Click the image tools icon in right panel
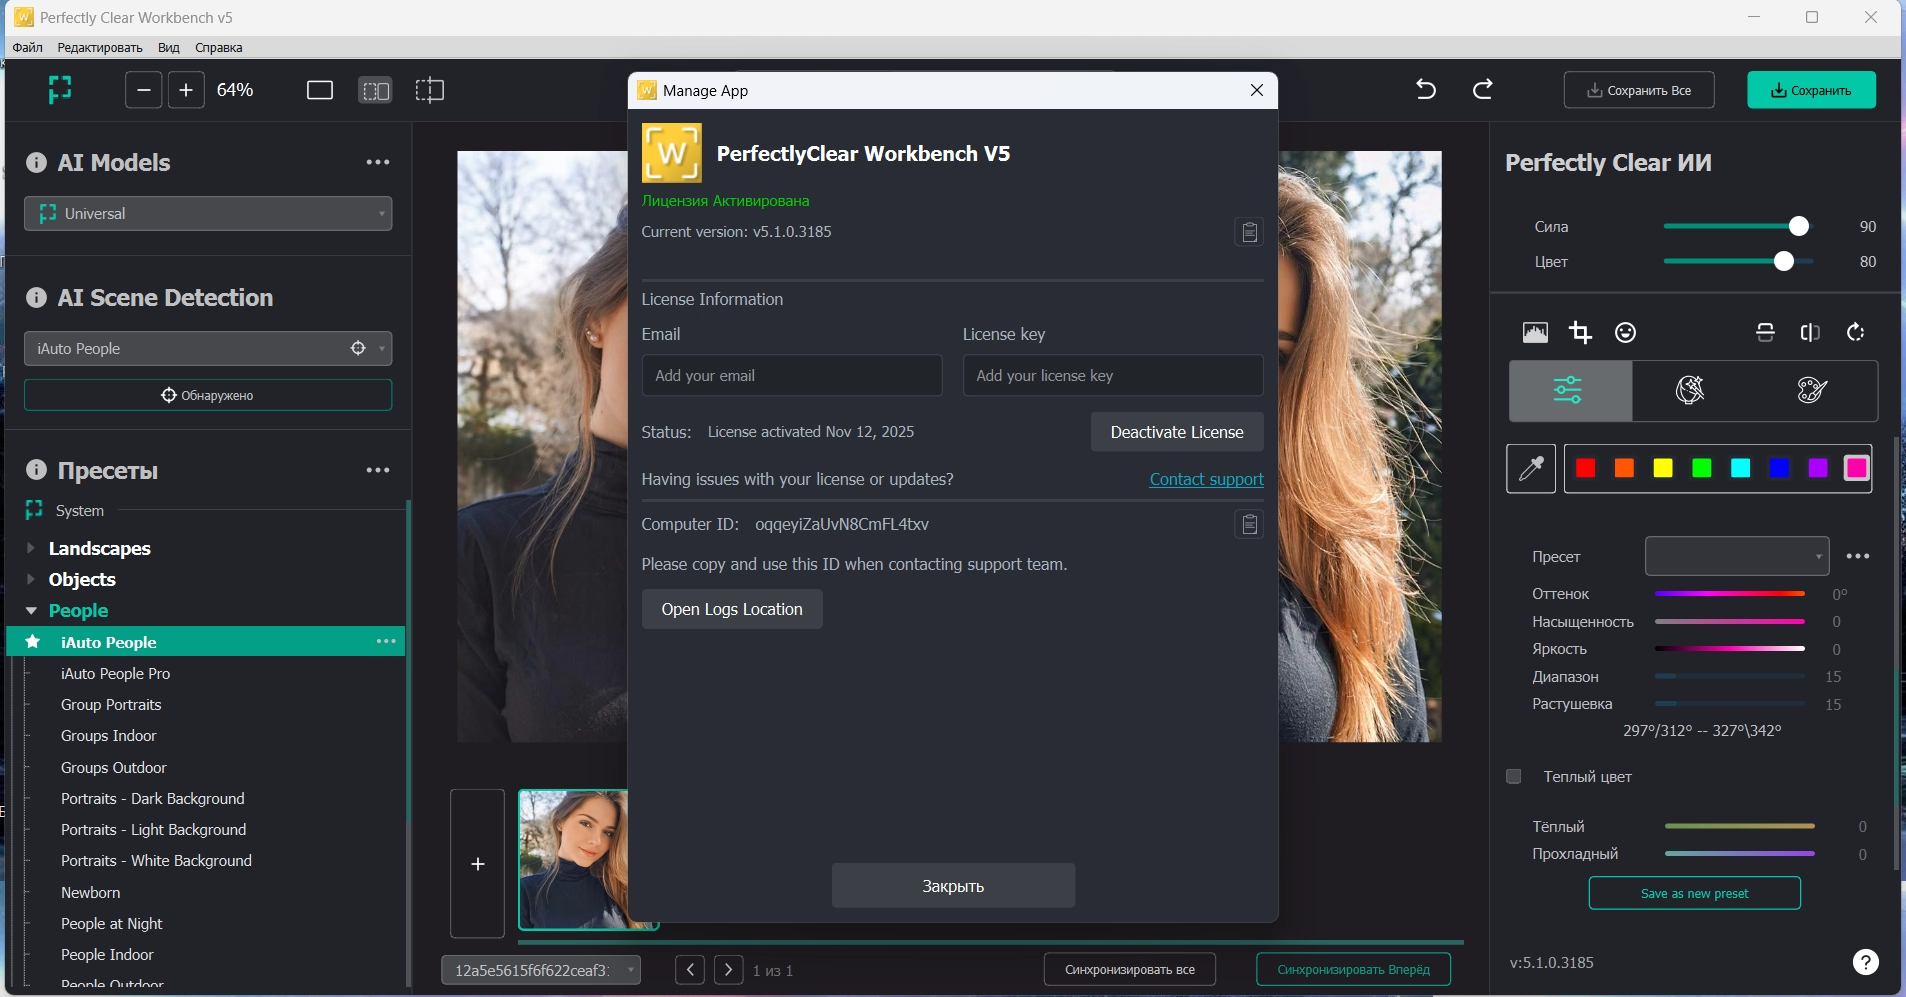1906x997 pixels. click(1535, 333)
